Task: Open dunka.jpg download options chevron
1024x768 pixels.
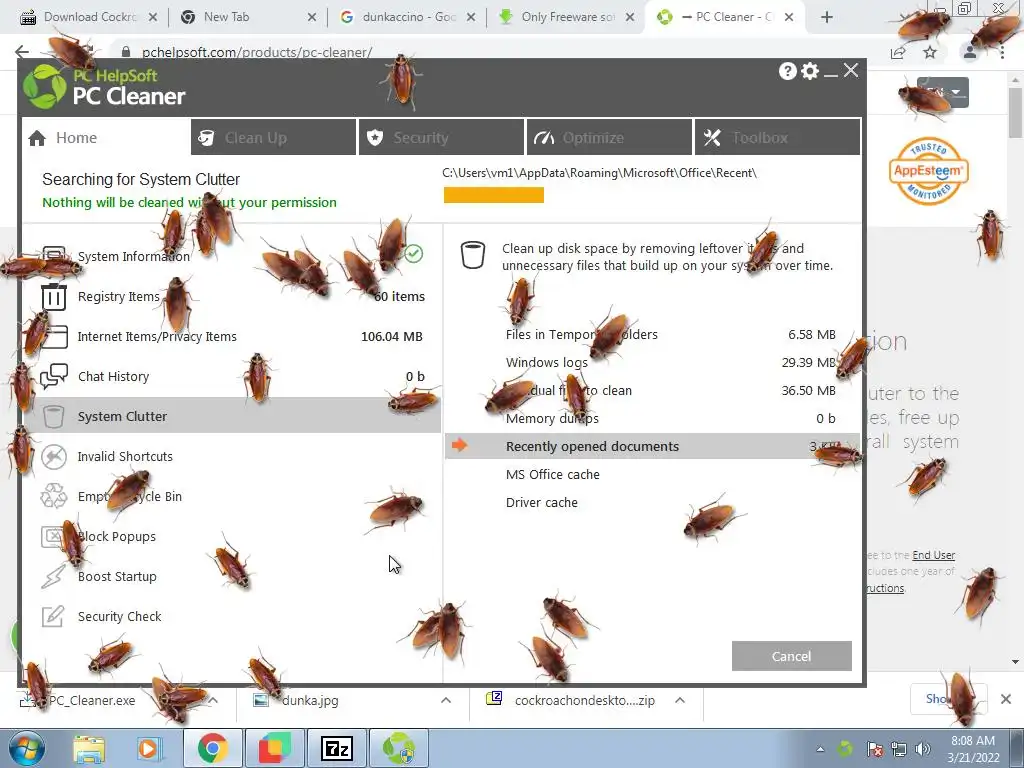Action: point(446,700)
